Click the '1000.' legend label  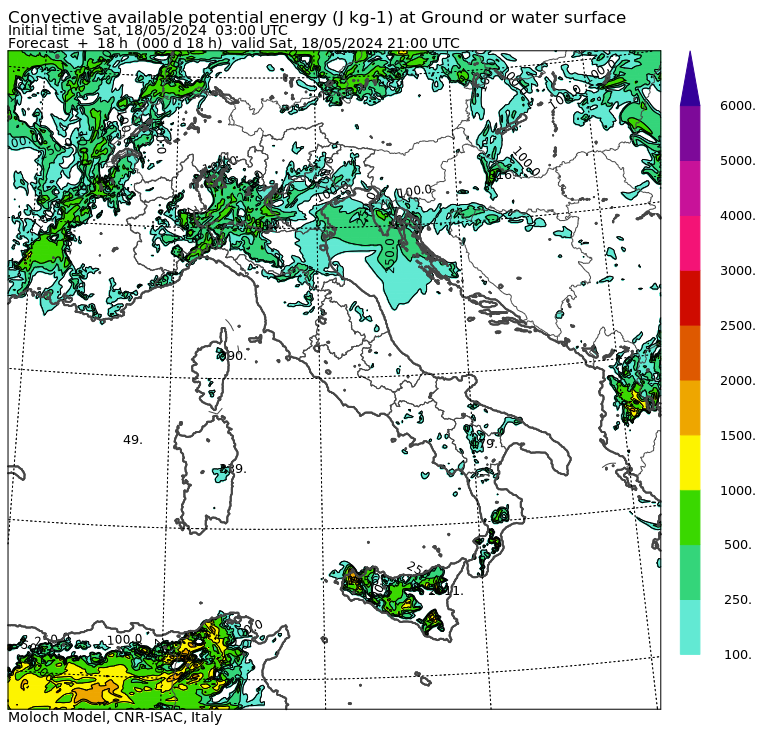tap(737, 491)
